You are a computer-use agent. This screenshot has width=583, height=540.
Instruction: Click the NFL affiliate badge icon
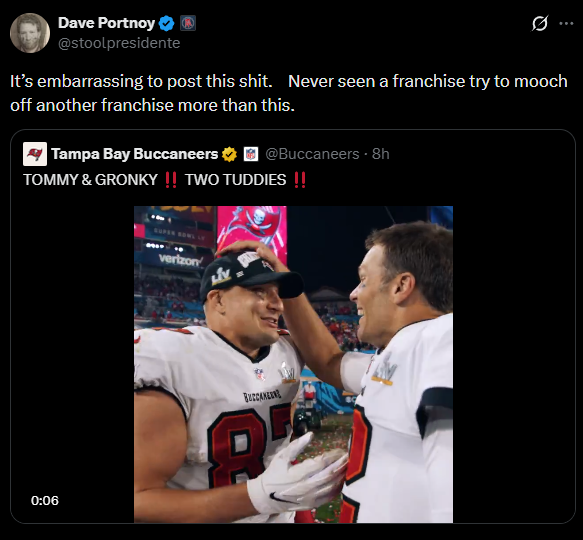tap(251, 154)
